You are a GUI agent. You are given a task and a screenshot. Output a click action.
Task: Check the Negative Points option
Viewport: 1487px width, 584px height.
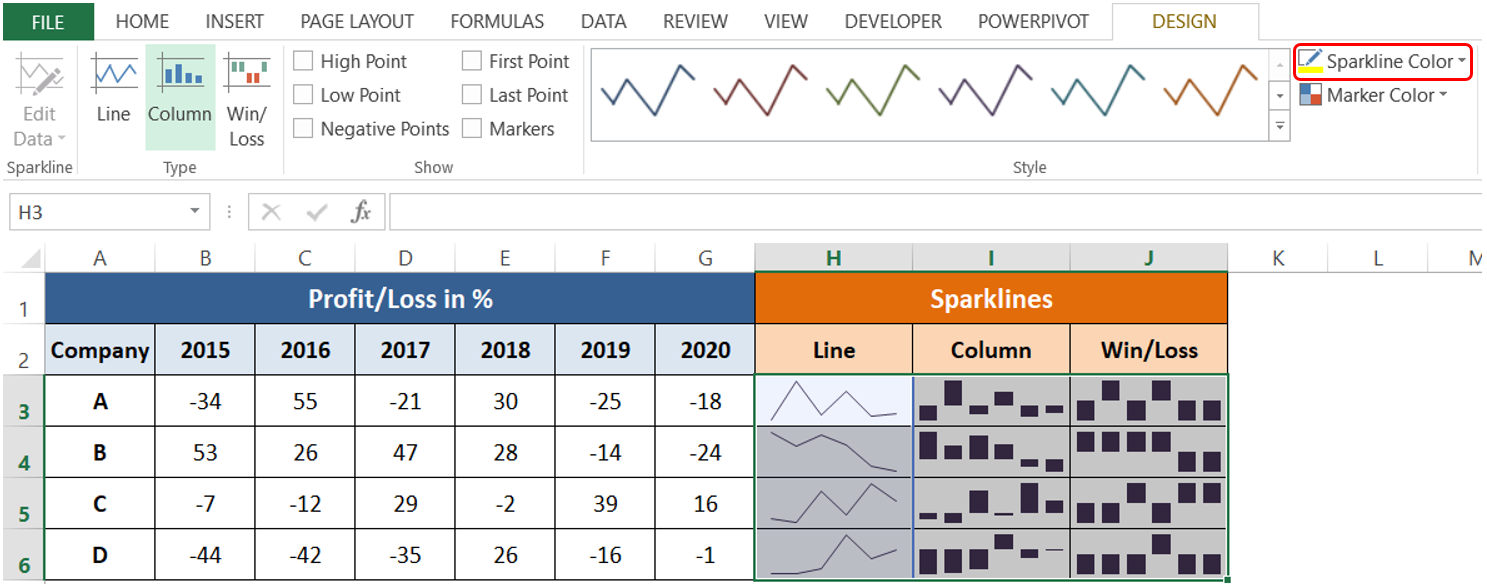pos(304,128)
